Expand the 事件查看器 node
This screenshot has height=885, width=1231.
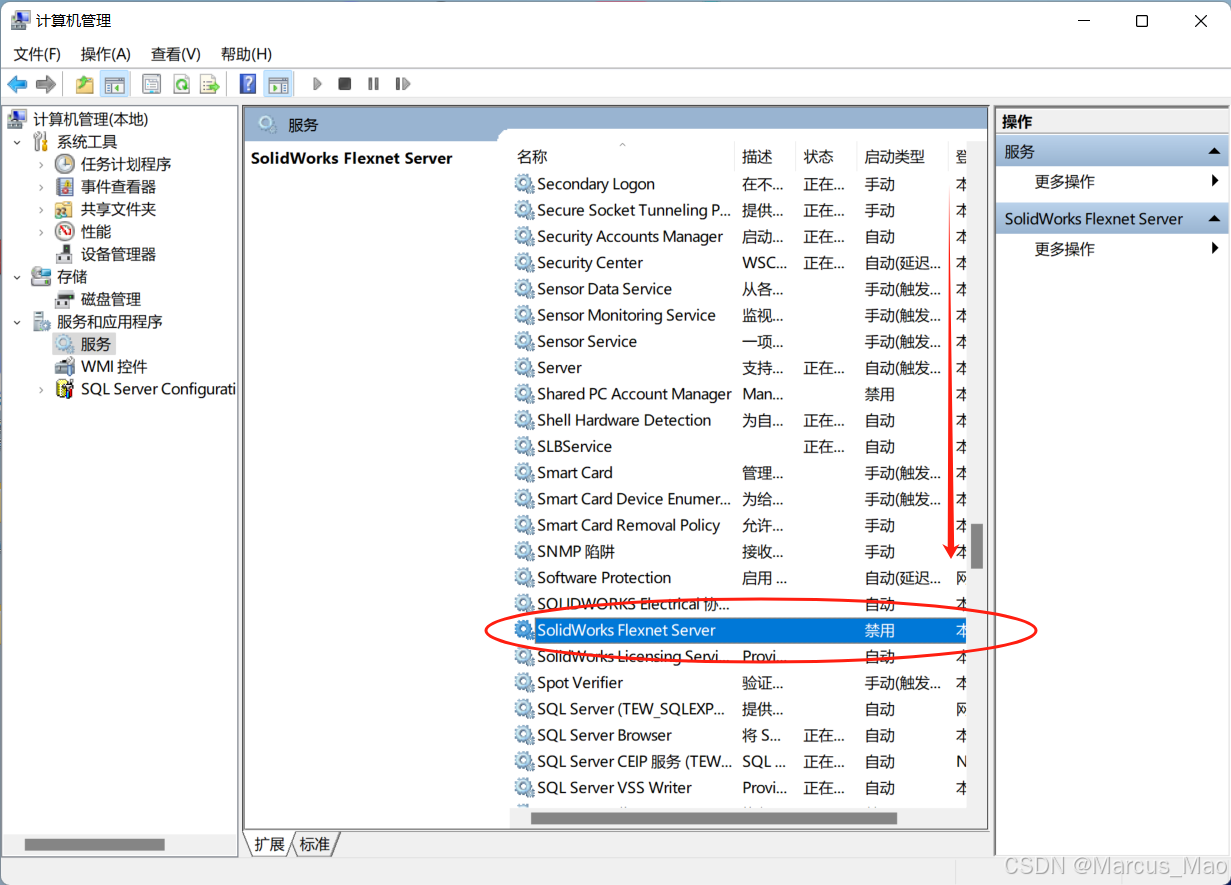pos(41,187)
